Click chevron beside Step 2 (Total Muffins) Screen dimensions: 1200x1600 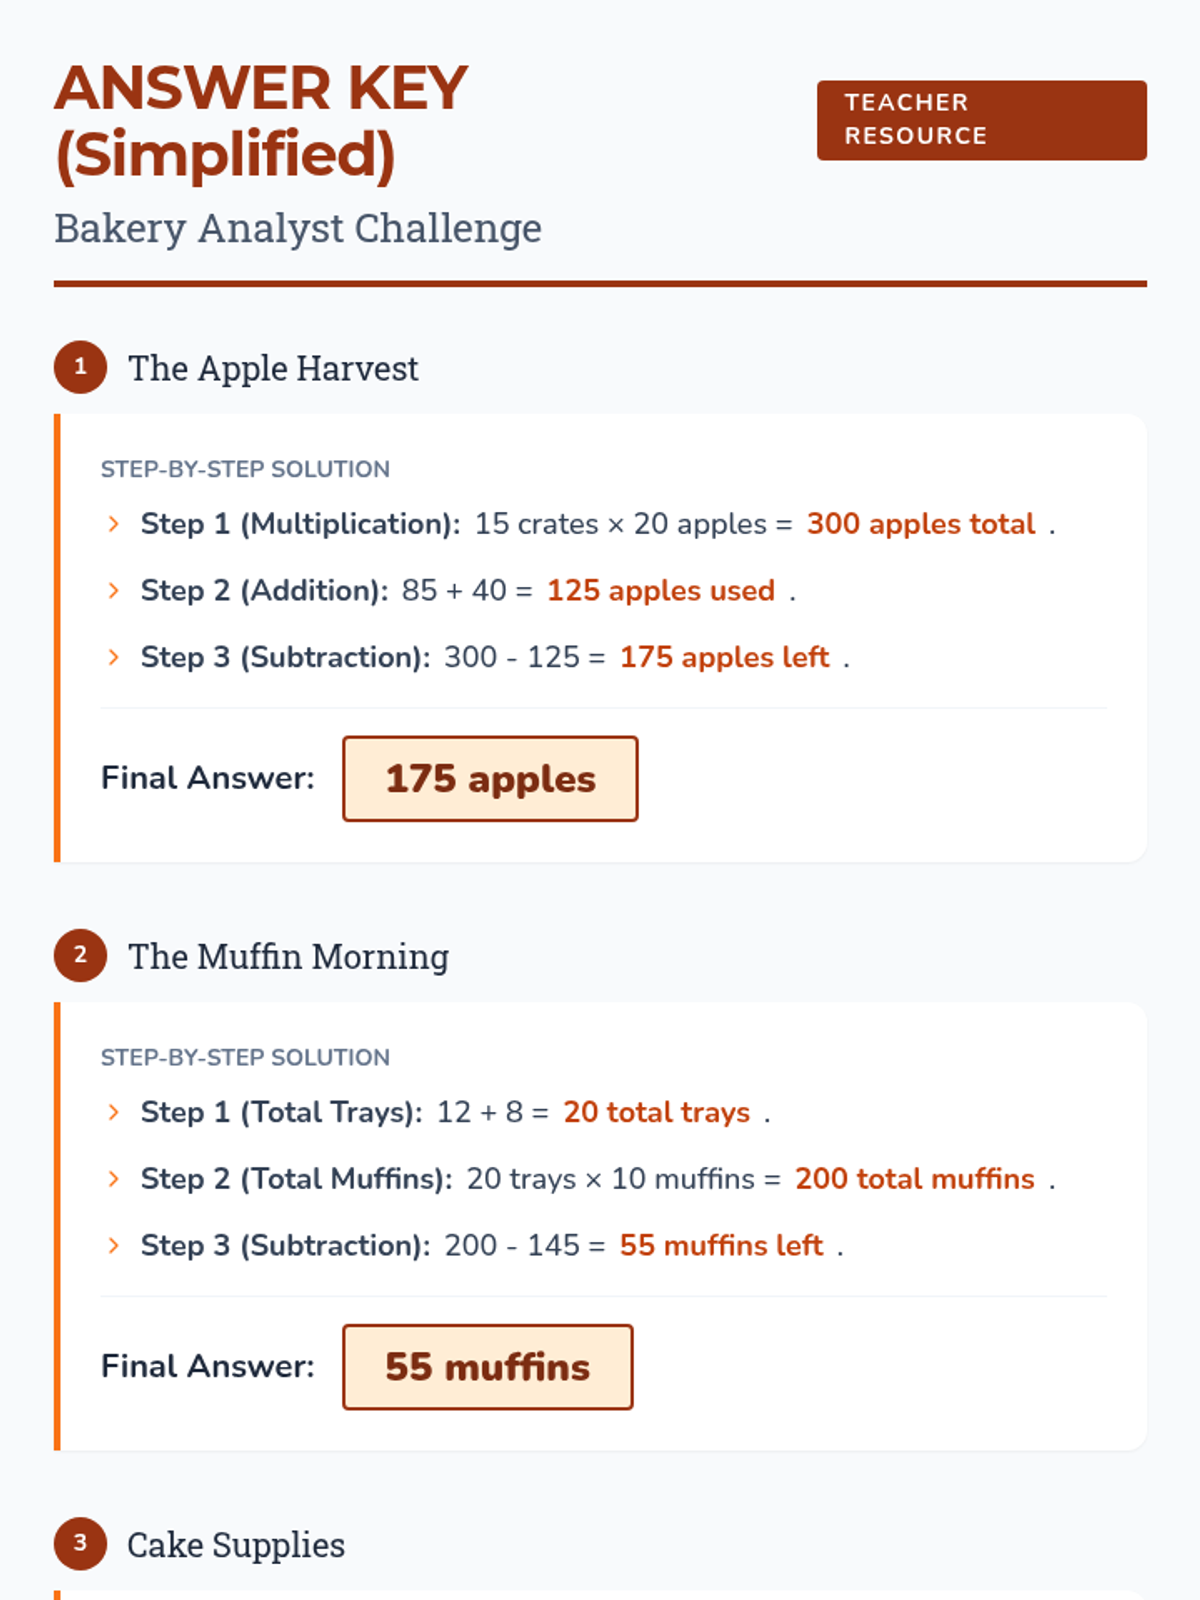(x=113, y=1179)
